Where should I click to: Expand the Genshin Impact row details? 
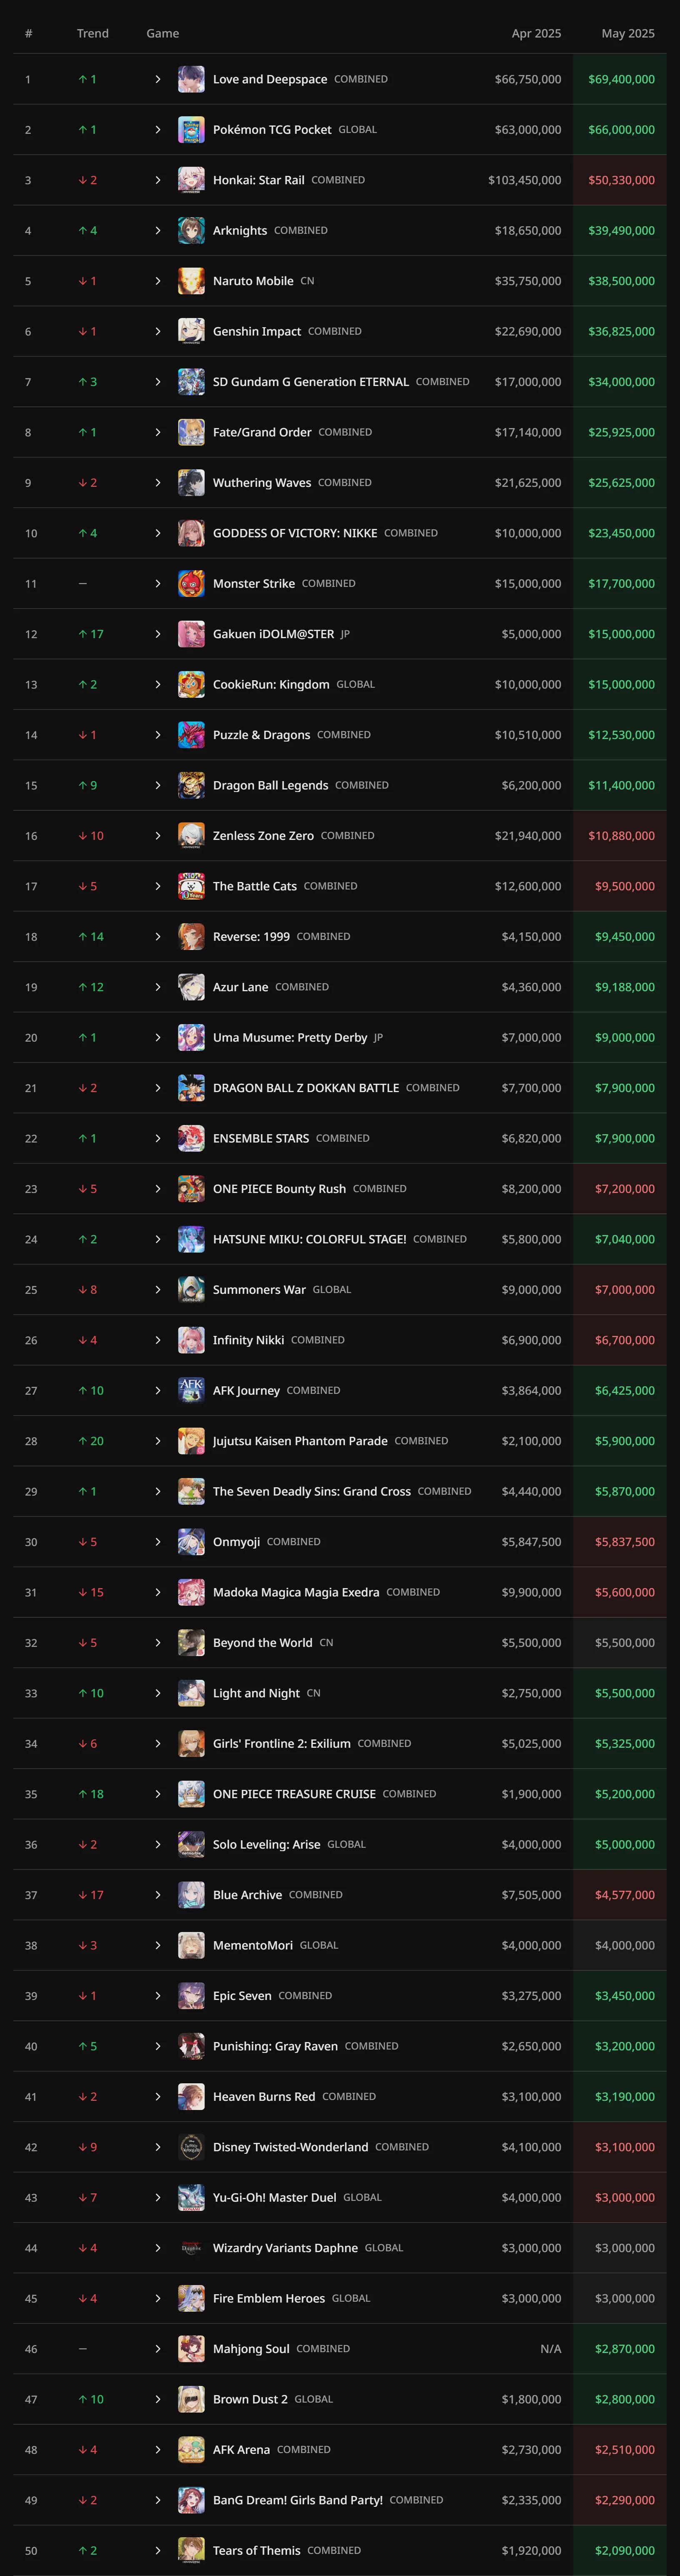point(158,331)
